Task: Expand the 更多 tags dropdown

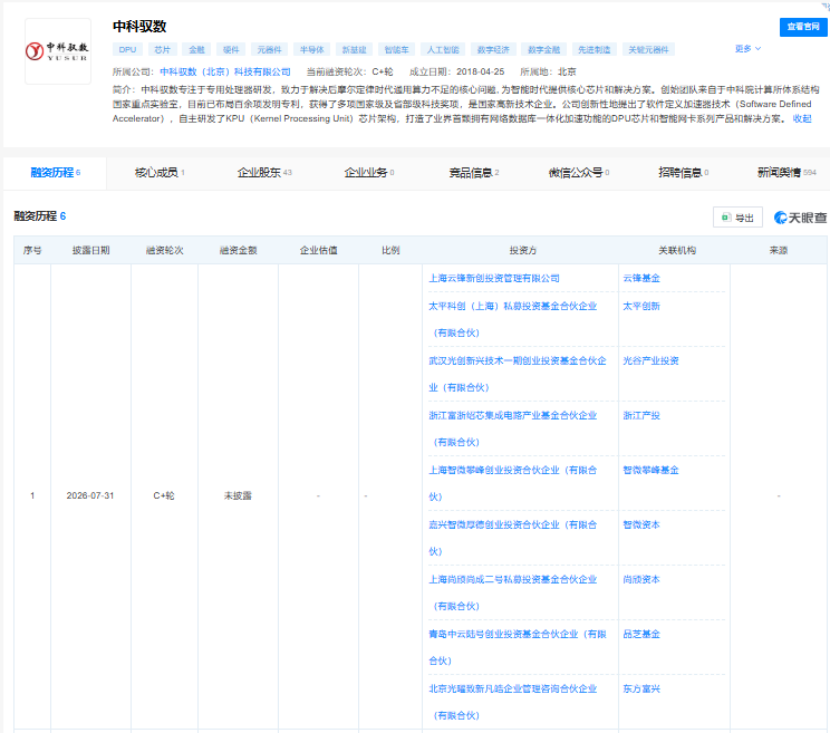Action: [747, 49]
